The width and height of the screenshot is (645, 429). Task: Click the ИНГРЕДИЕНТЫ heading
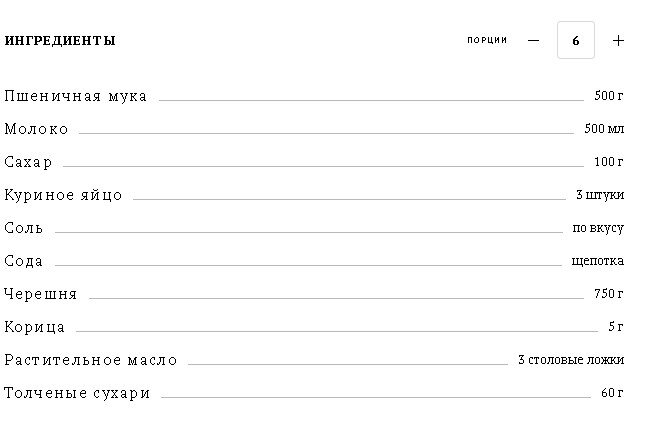click(x=60, y=41)
